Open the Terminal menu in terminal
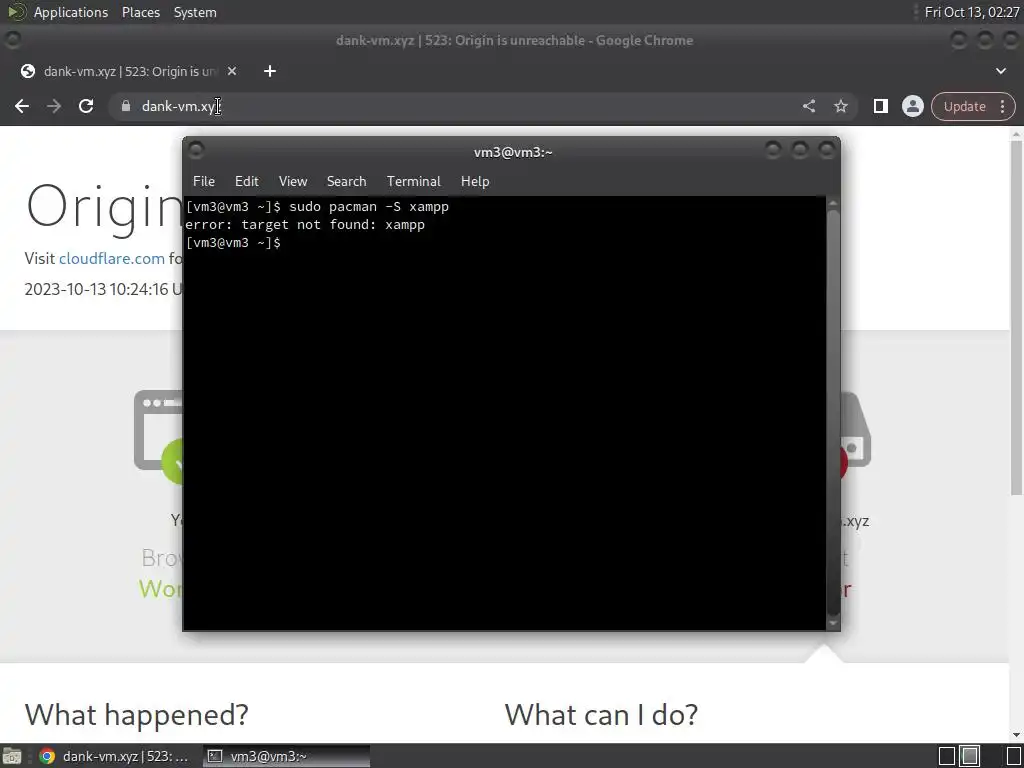This screenshot has width=1024, height=768. 413,182
